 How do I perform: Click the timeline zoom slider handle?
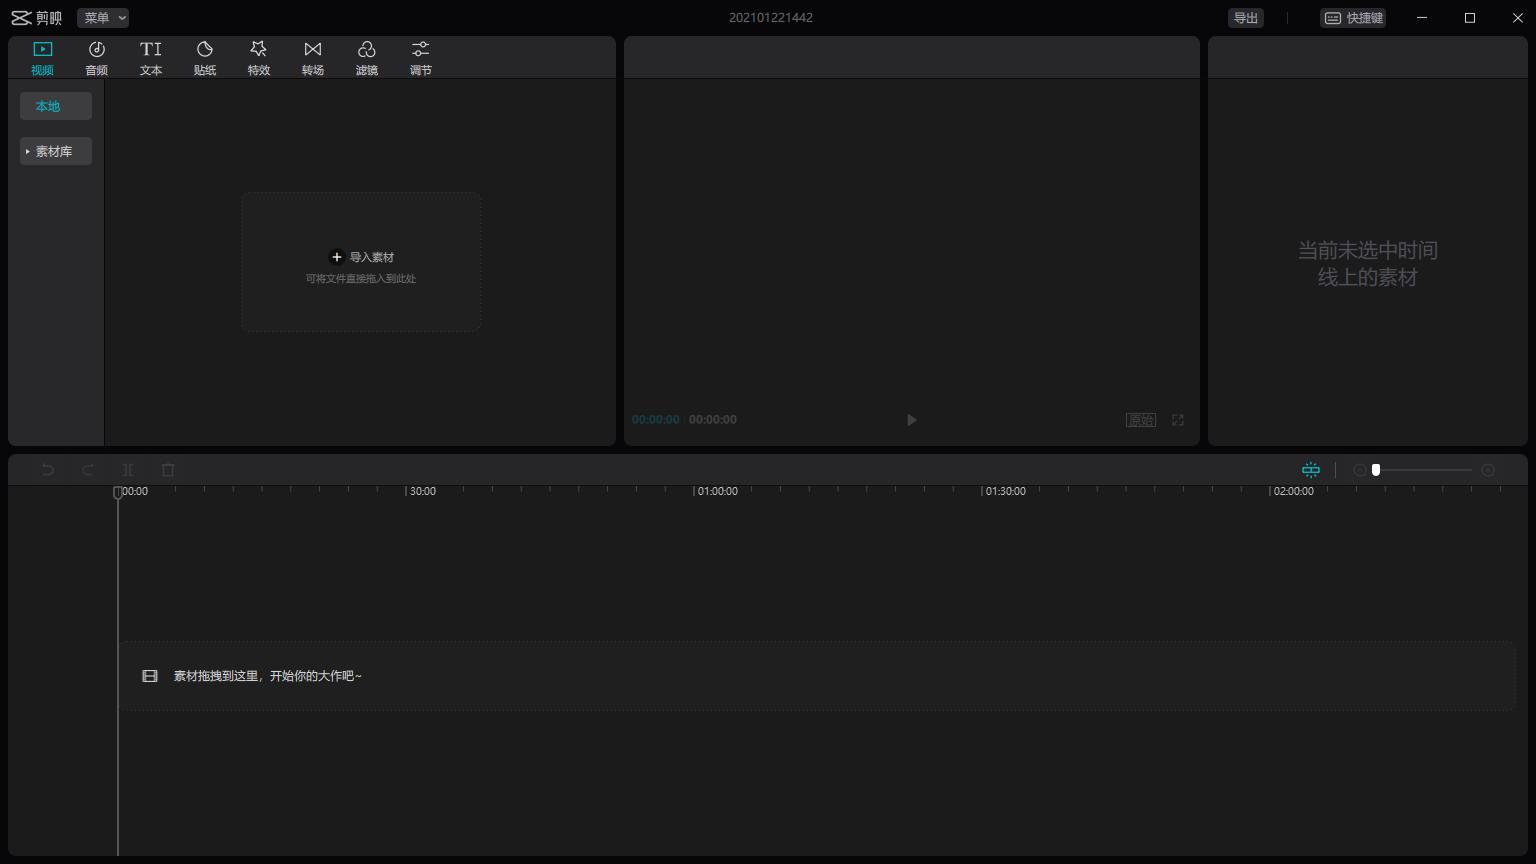(1376, 470)
